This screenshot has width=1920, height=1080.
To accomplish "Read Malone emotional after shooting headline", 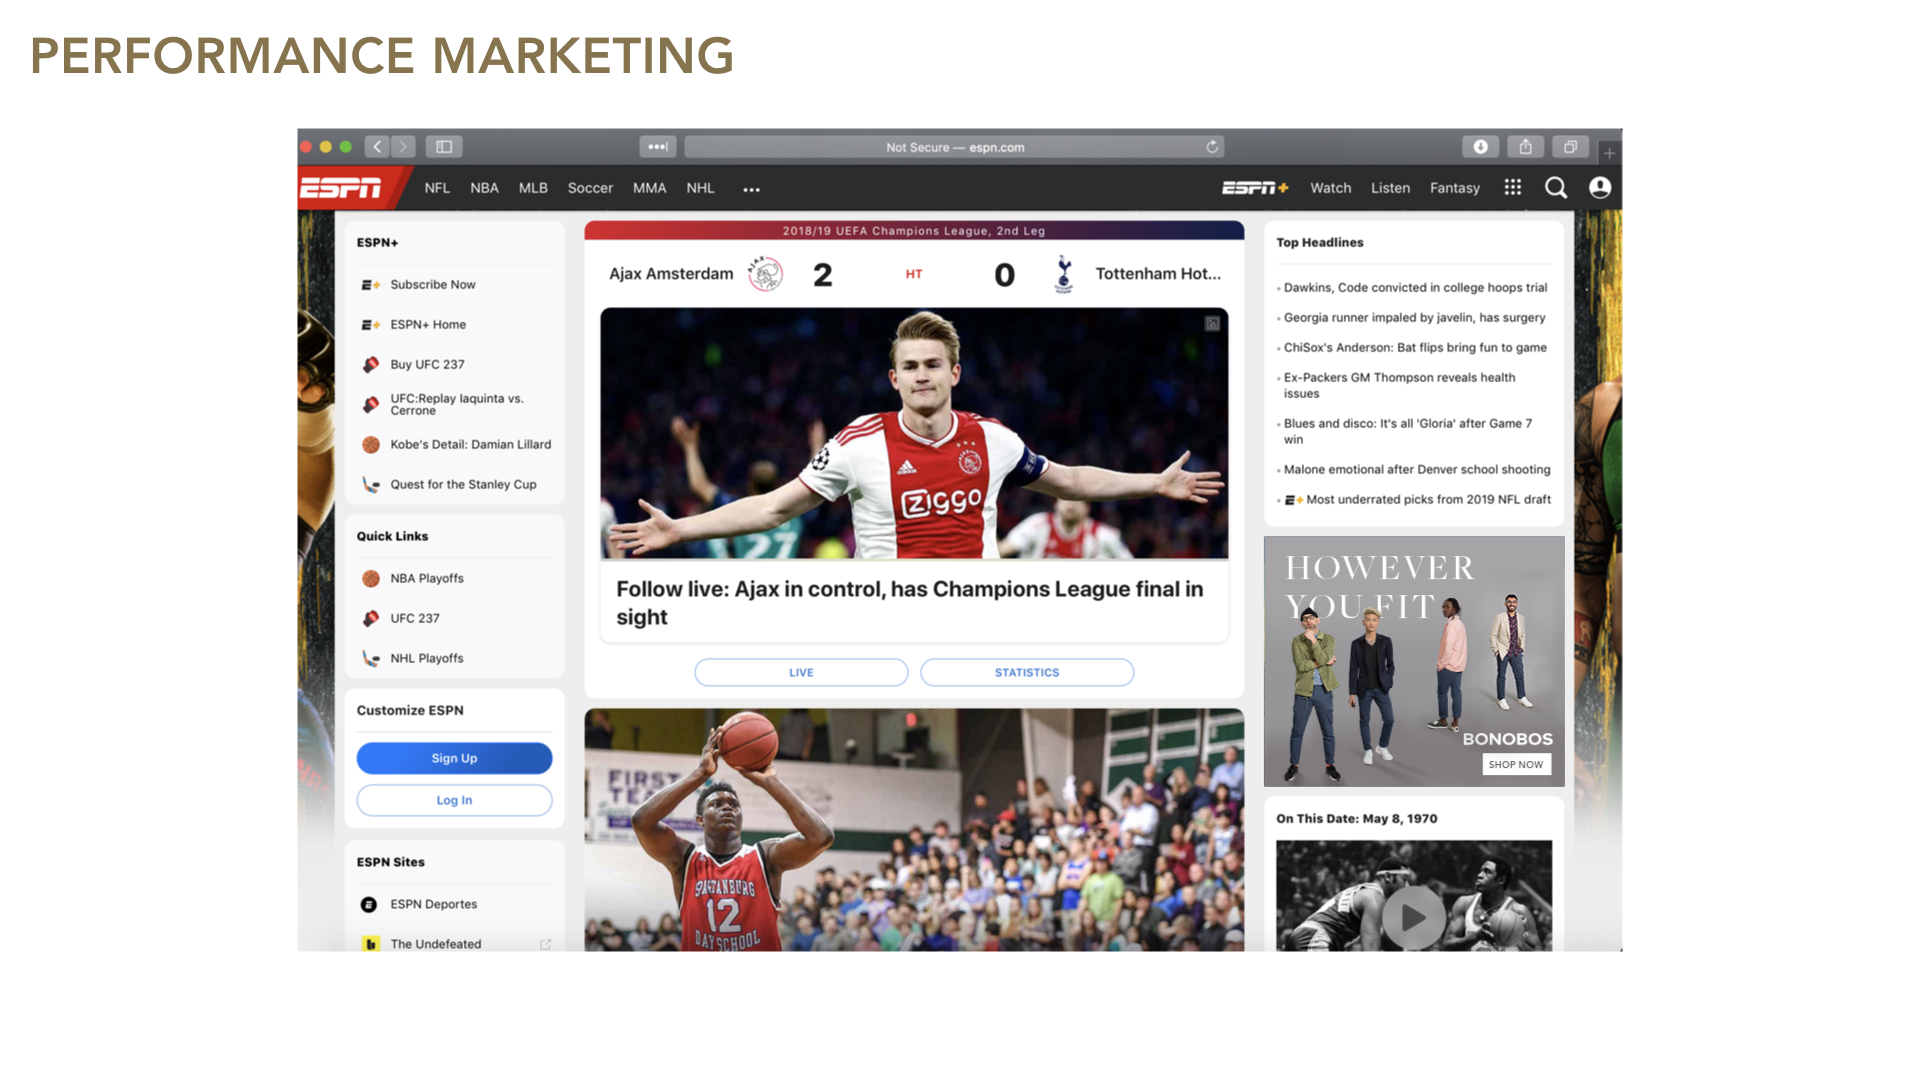I will (x=1417, y=470).
